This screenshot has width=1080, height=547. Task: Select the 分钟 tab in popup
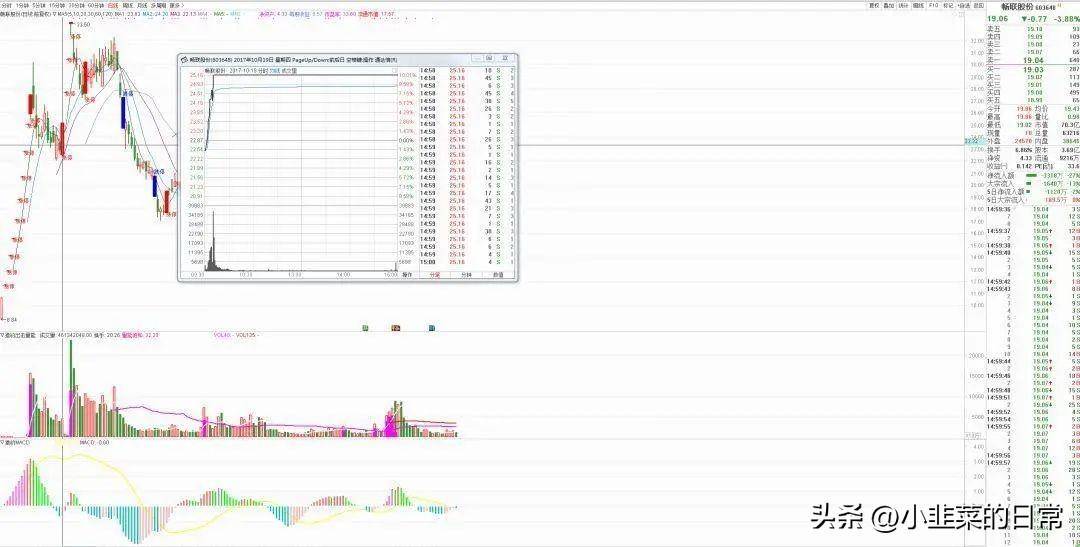[466, 274]
